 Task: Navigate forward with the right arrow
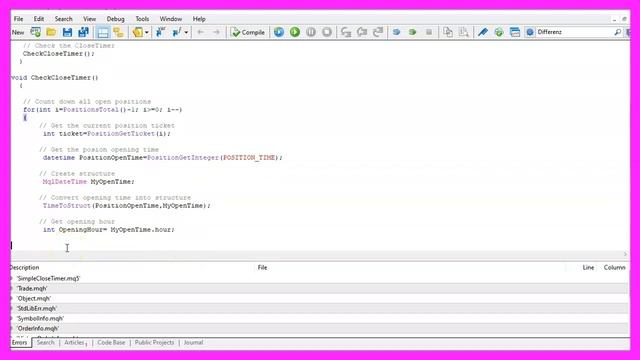[216, 32]
